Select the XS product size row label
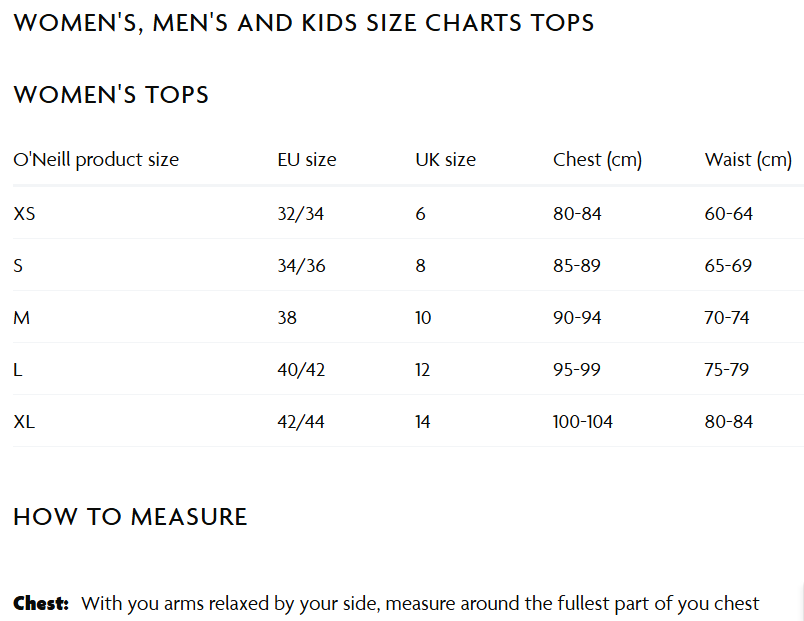This screenshot has height=621, width=804. 24,213
